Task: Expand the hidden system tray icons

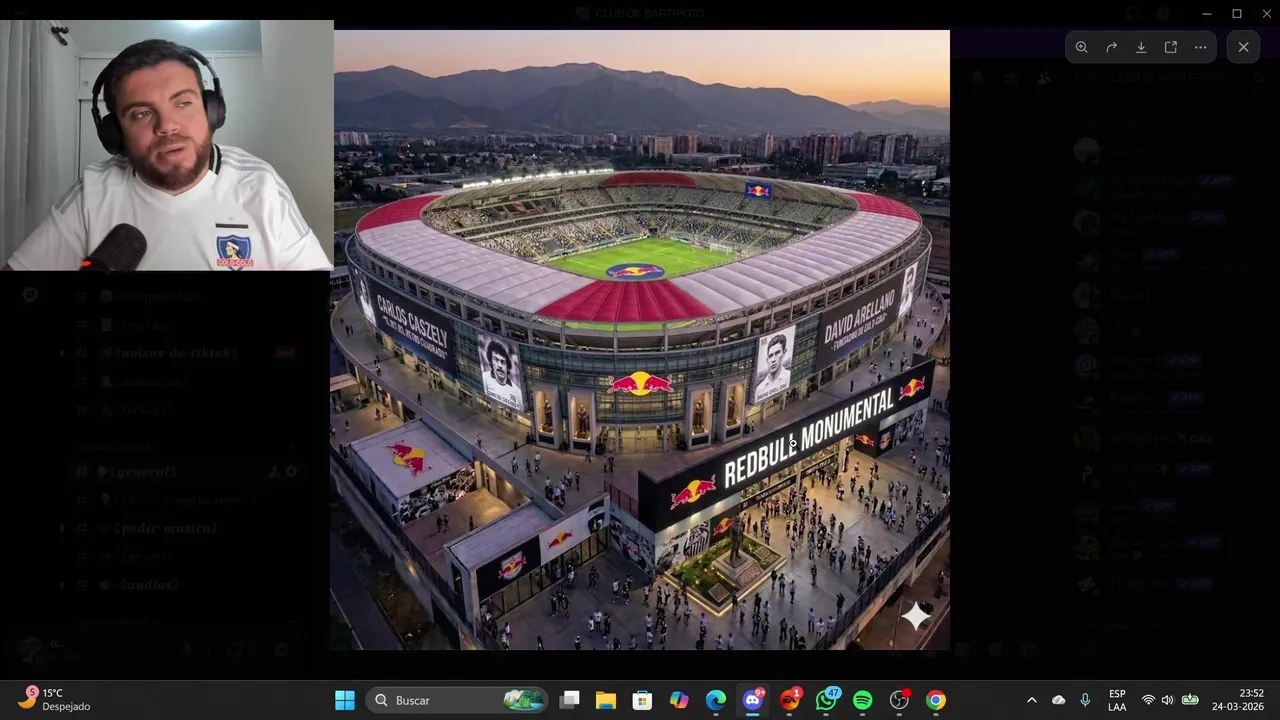Action: pyautogui.click(x=1031, y=700)
